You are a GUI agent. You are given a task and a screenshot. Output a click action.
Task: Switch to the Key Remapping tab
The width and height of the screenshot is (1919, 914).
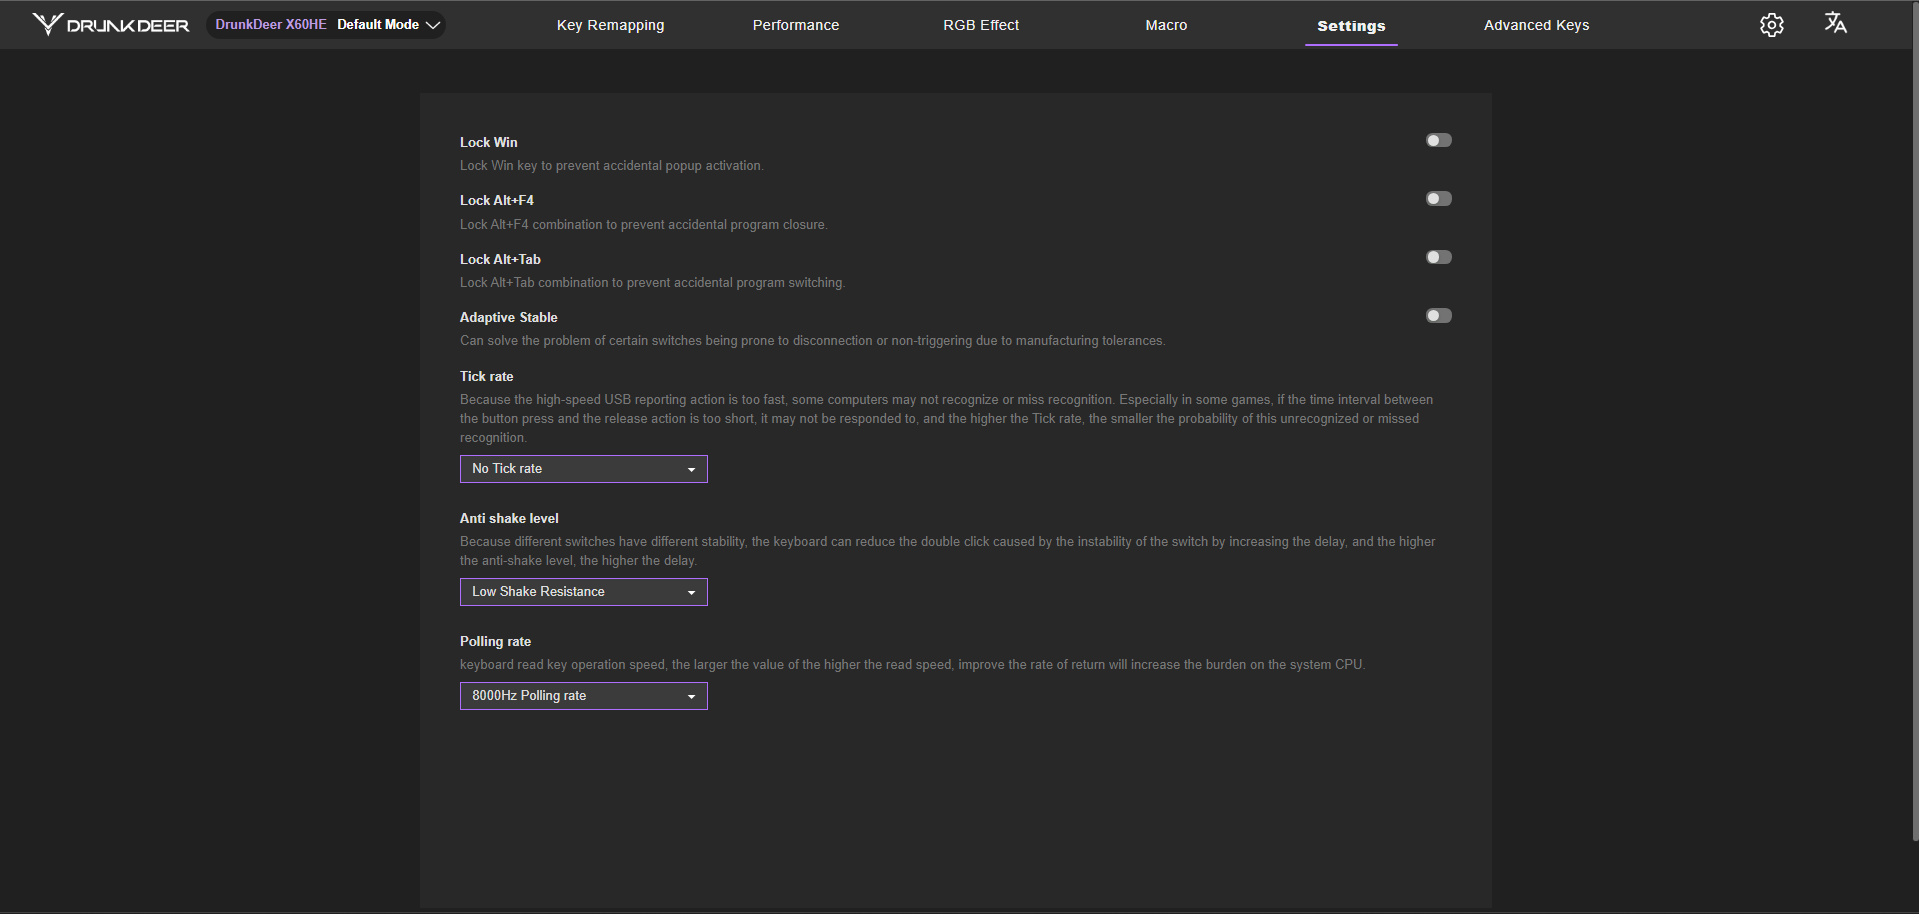point(610,25)
